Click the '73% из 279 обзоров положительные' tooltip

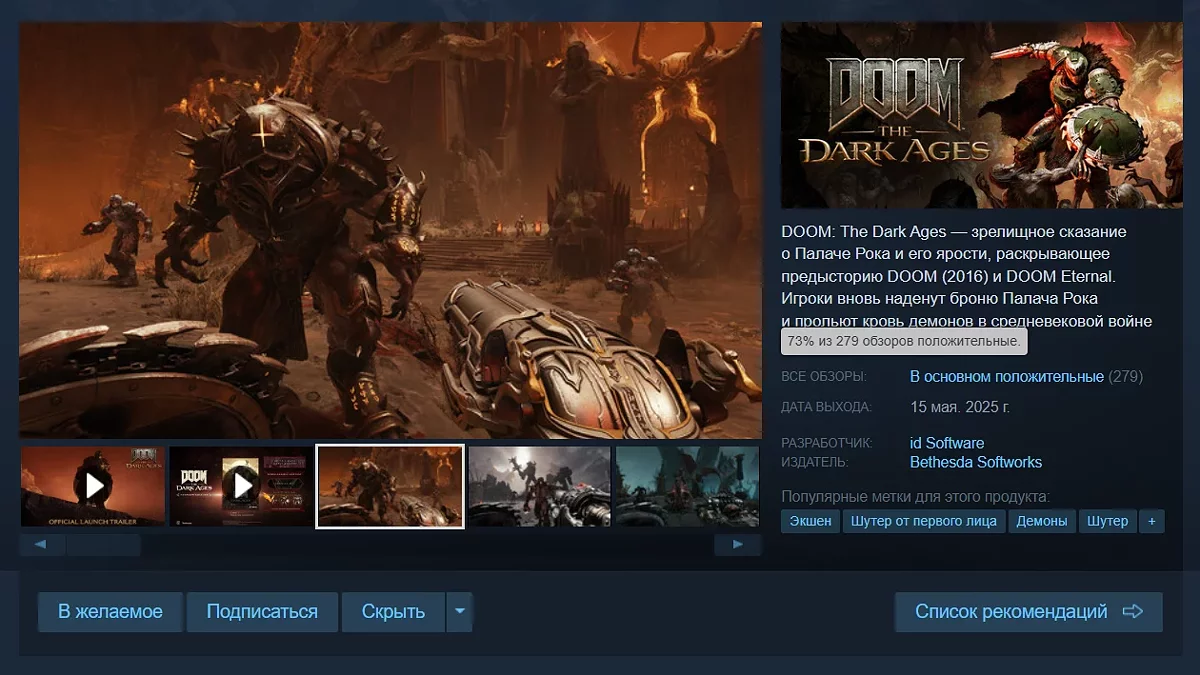click(904, 341)
